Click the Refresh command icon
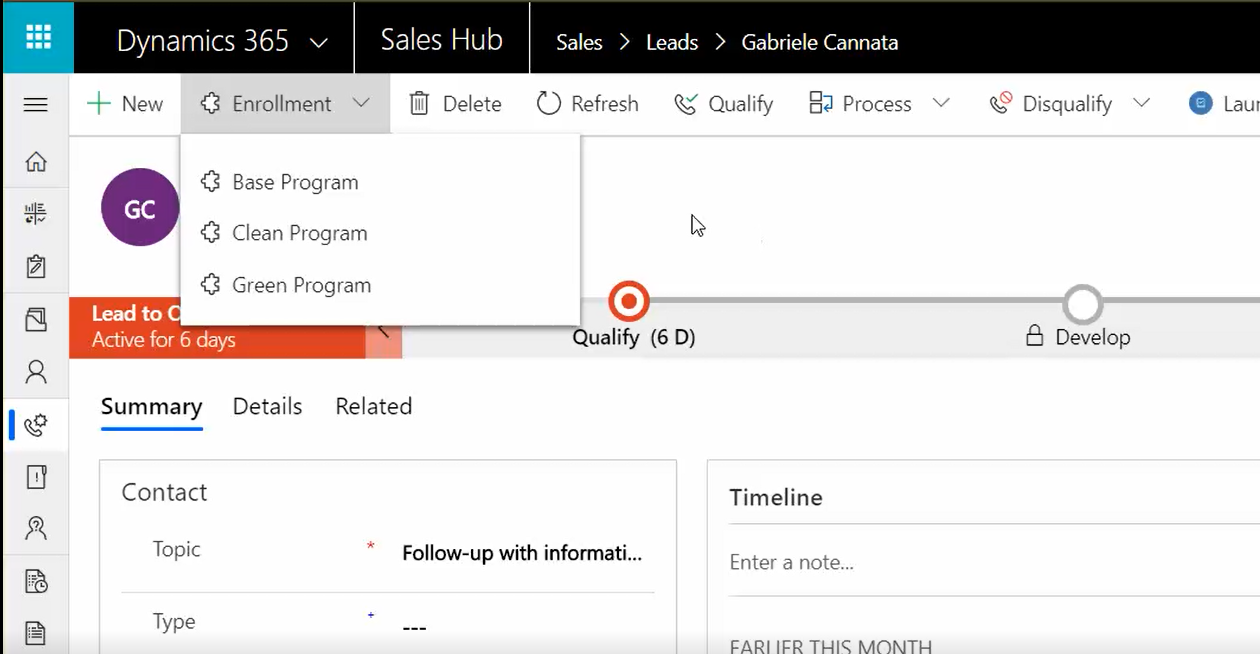 point(549,104)
